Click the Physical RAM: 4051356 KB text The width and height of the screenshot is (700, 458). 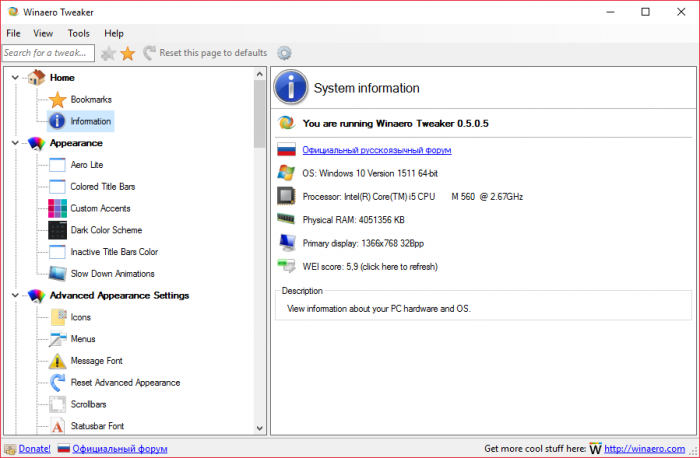coord(354,220)
